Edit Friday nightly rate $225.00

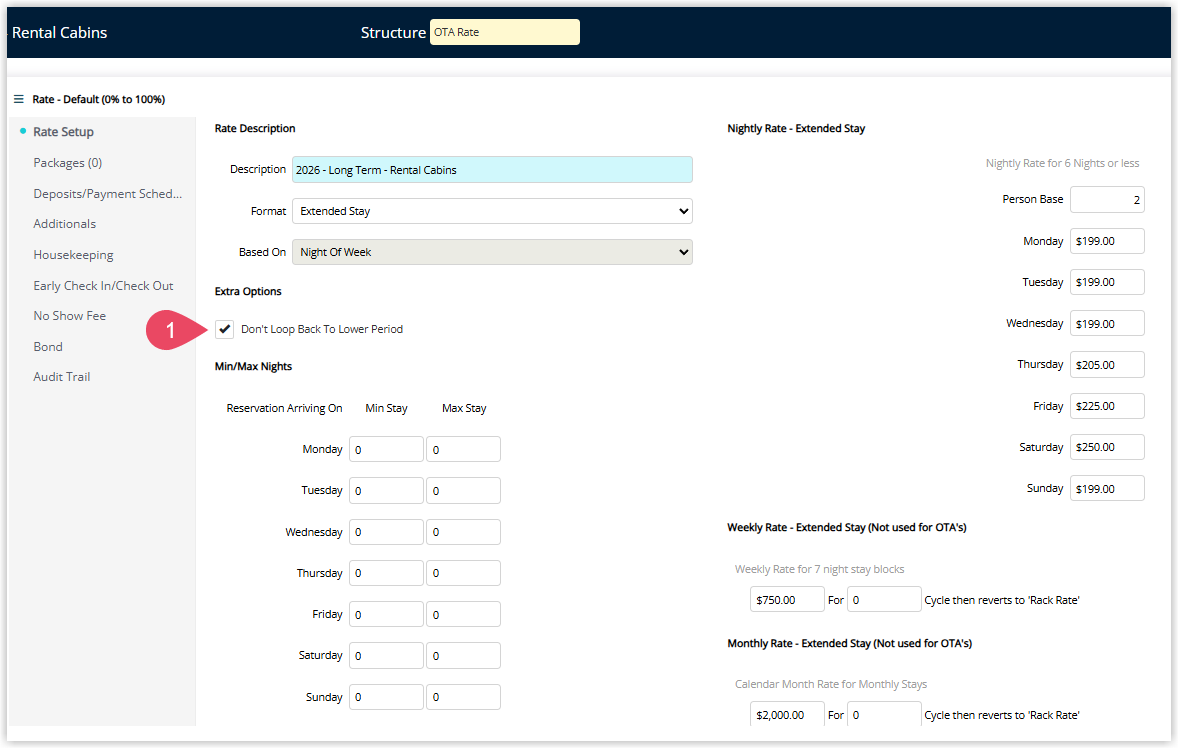(x=1107, y=406)
